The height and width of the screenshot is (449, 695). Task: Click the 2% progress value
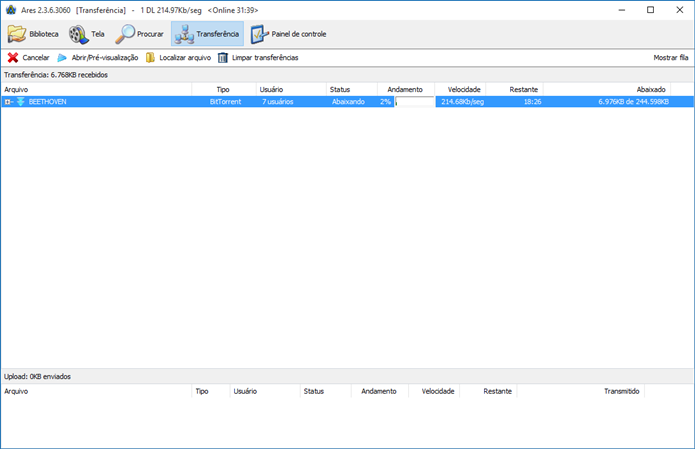[385, 102]
